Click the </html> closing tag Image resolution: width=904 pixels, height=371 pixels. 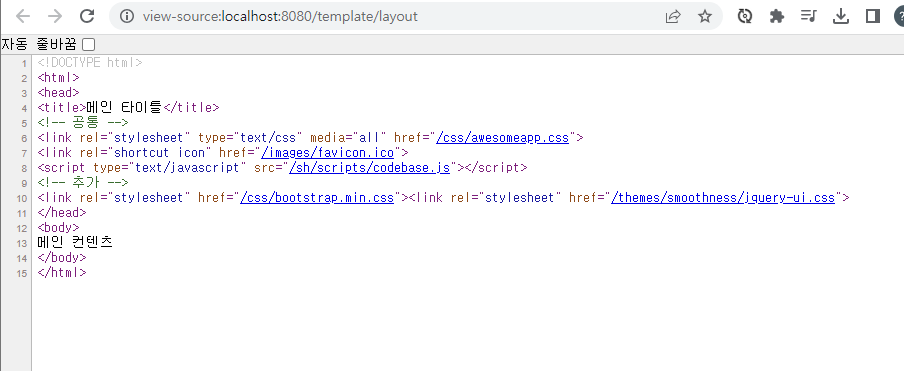(x=62, y=272)
